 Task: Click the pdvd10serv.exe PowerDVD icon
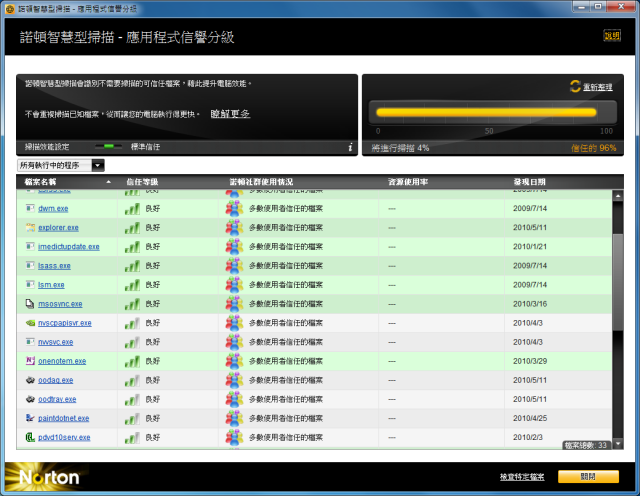(x=30, y=437)
